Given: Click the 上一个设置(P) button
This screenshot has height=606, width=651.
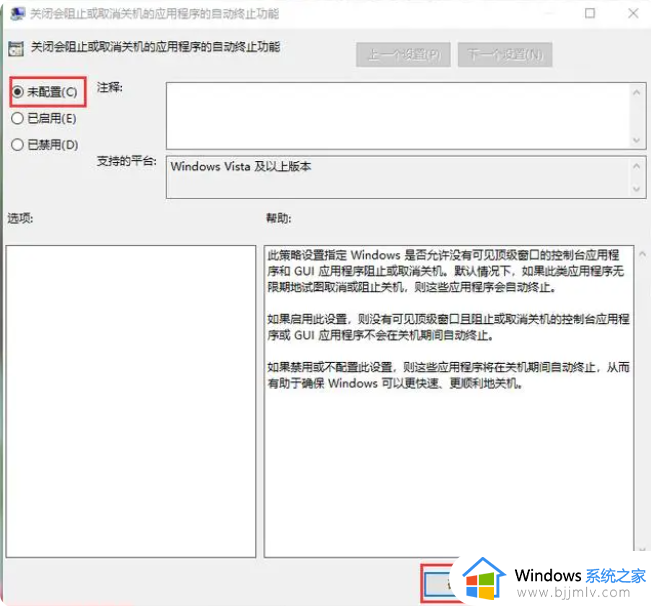Looking at the screenshot, I should [403, 54].
